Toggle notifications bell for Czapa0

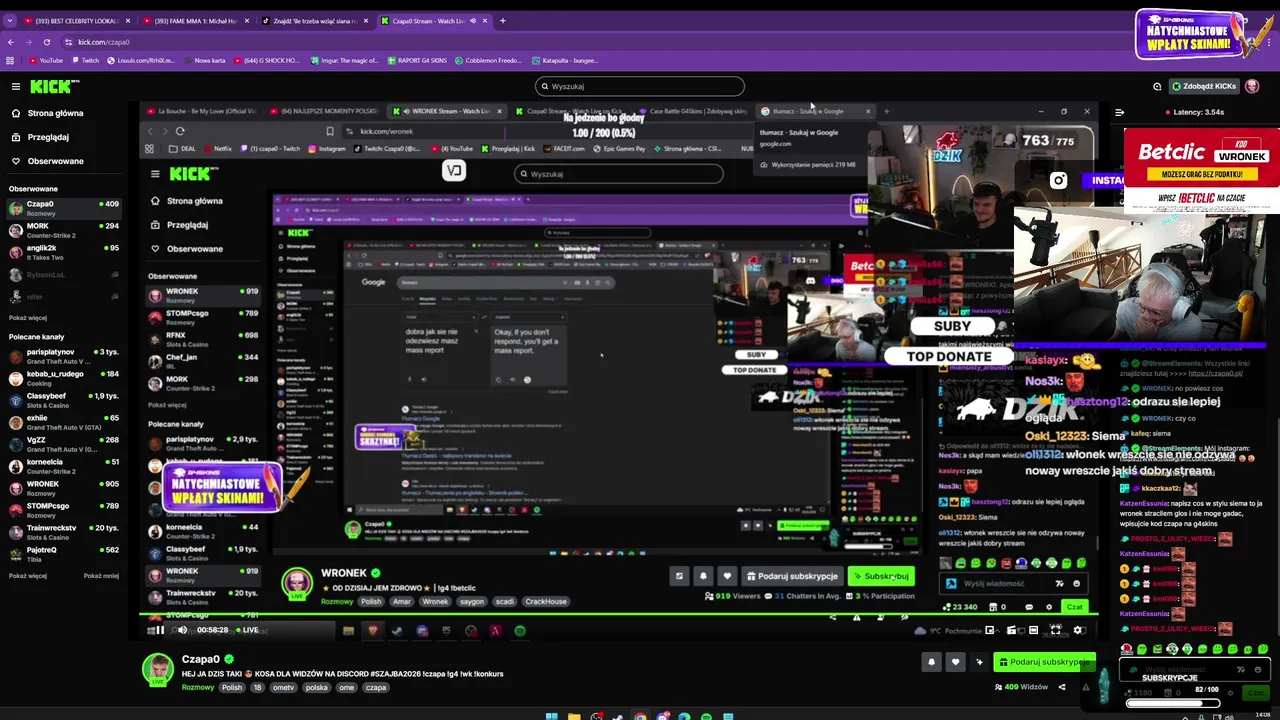click(x=931, y=662)
